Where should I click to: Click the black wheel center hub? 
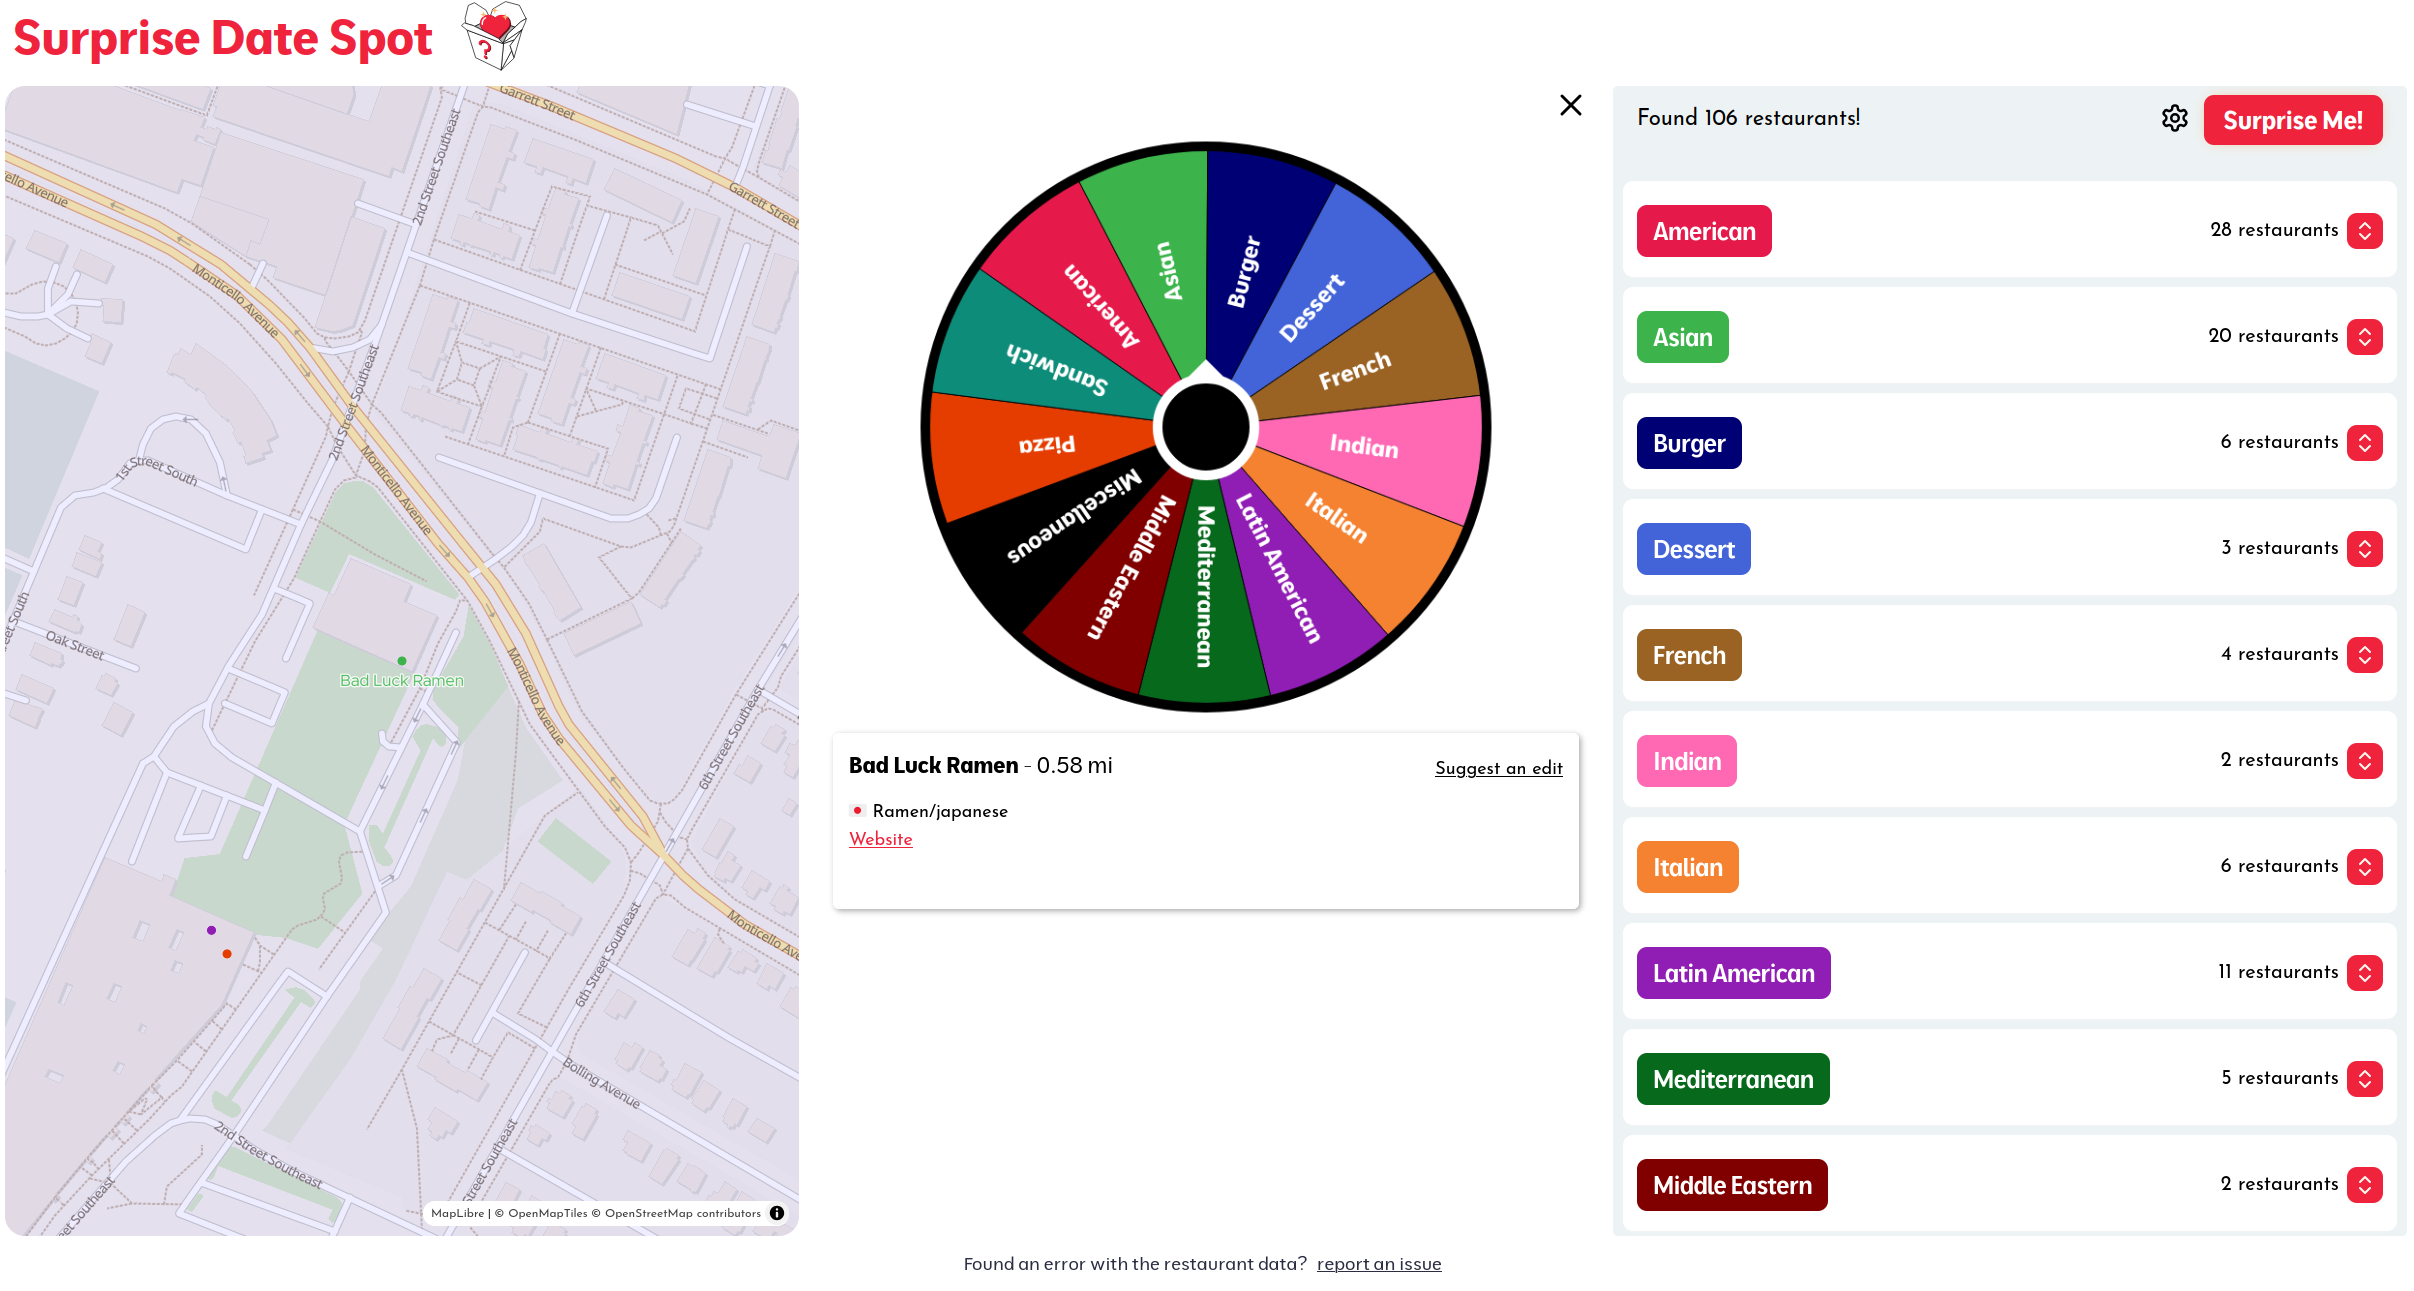point(1205,427)
